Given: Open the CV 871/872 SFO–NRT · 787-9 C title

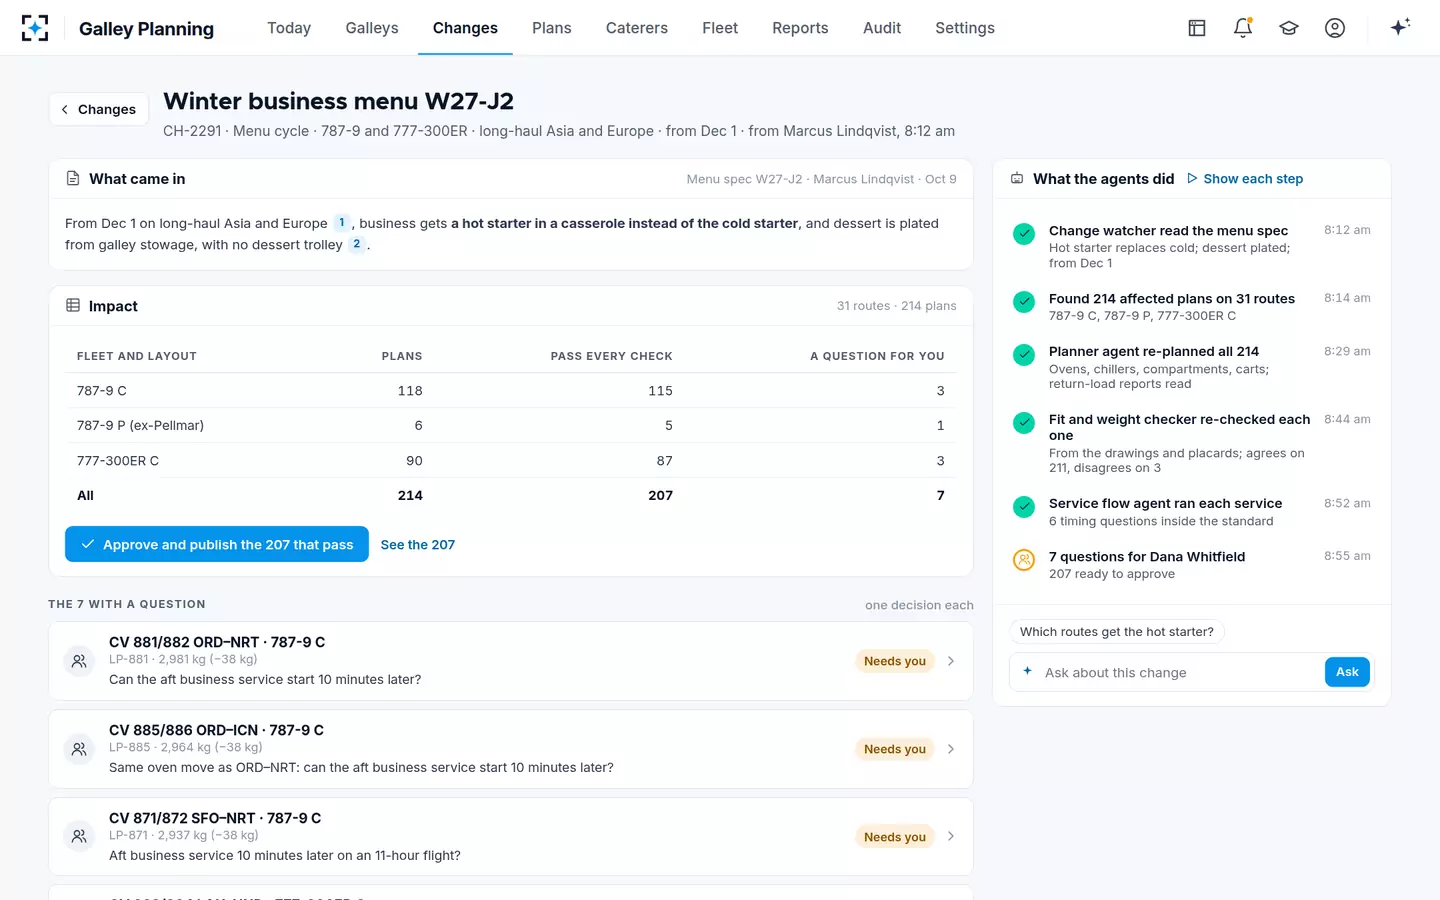Looking at the screenshot, I should click(x=215, y=818).
